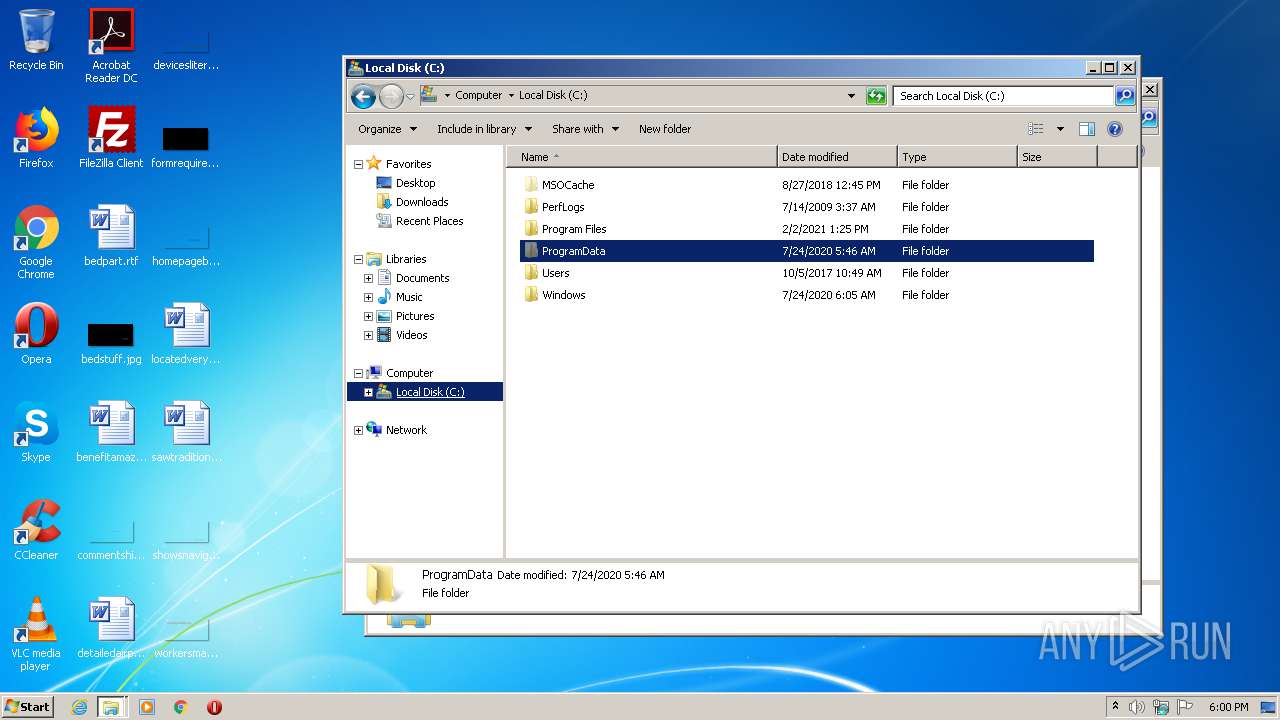Click the Windows Media Player taskbar icon
The width and height of the screenshot is (1280, 720).
[147, 707]
